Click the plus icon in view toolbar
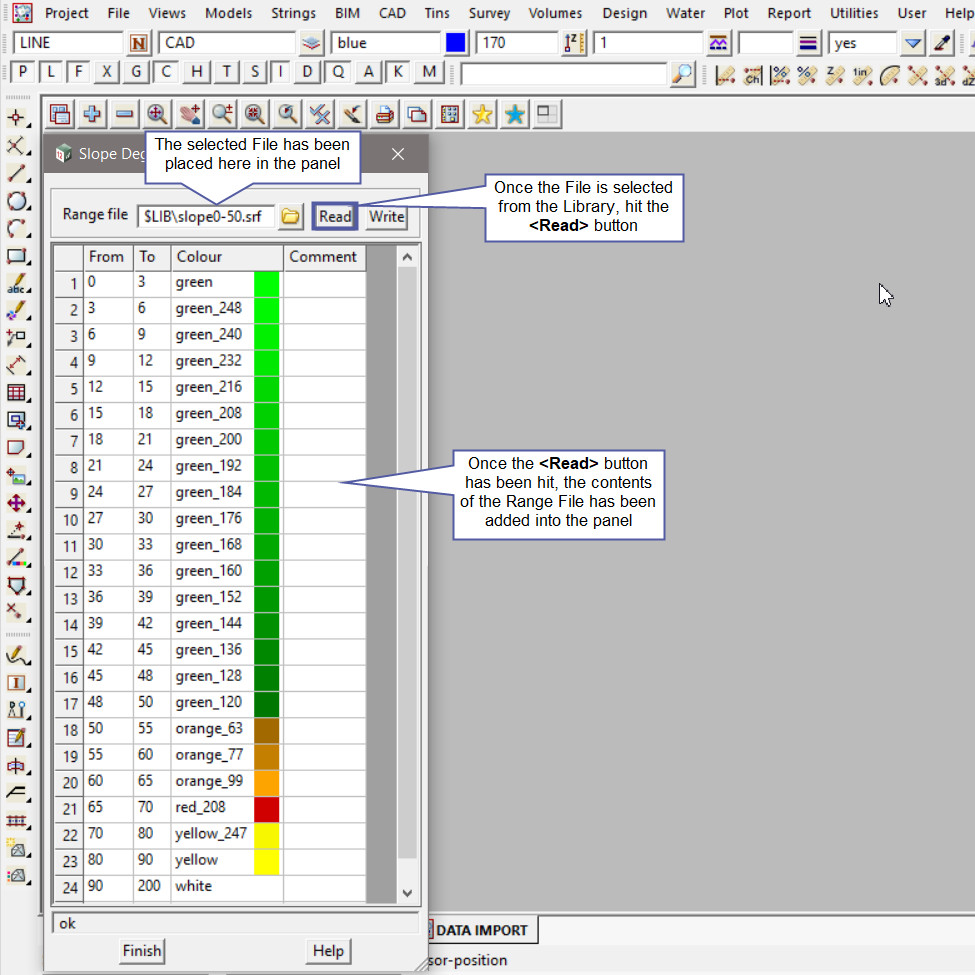The image size is (975, 975). pos(92,115)
